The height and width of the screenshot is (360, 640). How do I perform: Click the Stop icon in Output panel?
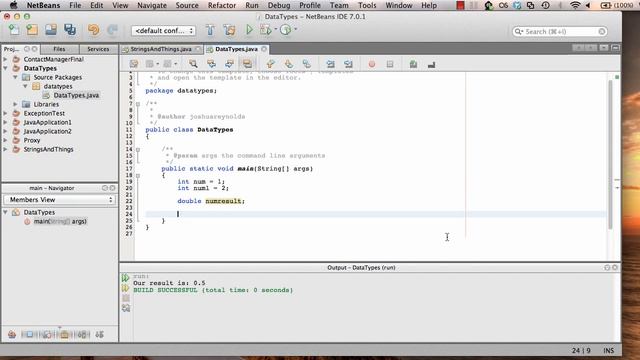pyautogui.click(x=126, y=298)
